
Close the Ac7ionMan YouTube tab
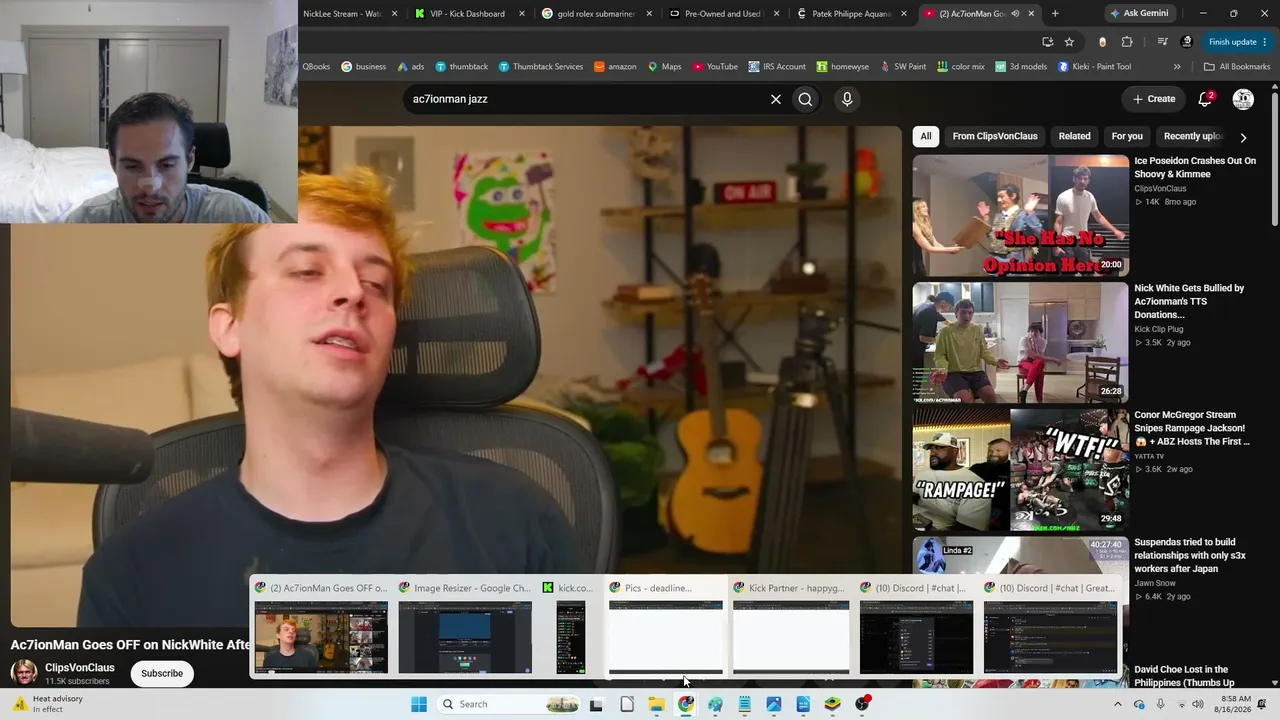pos(1031,14)
